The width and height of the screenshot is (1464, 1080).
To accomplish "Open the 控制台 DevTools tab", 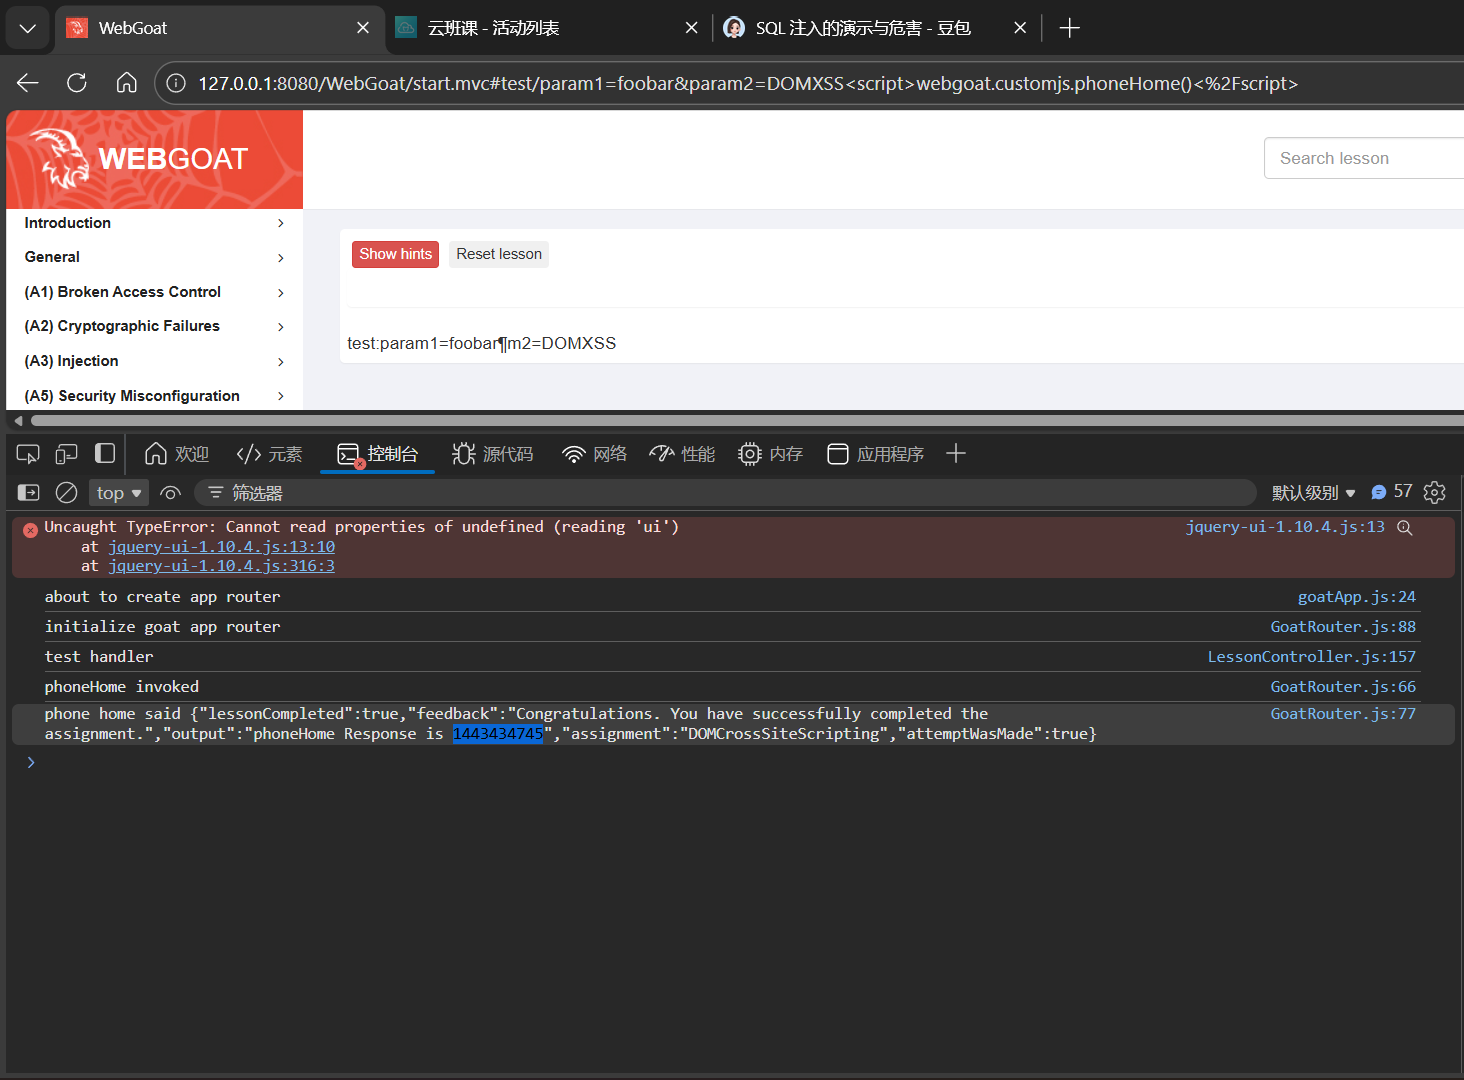I will click(x=378, y=454).
